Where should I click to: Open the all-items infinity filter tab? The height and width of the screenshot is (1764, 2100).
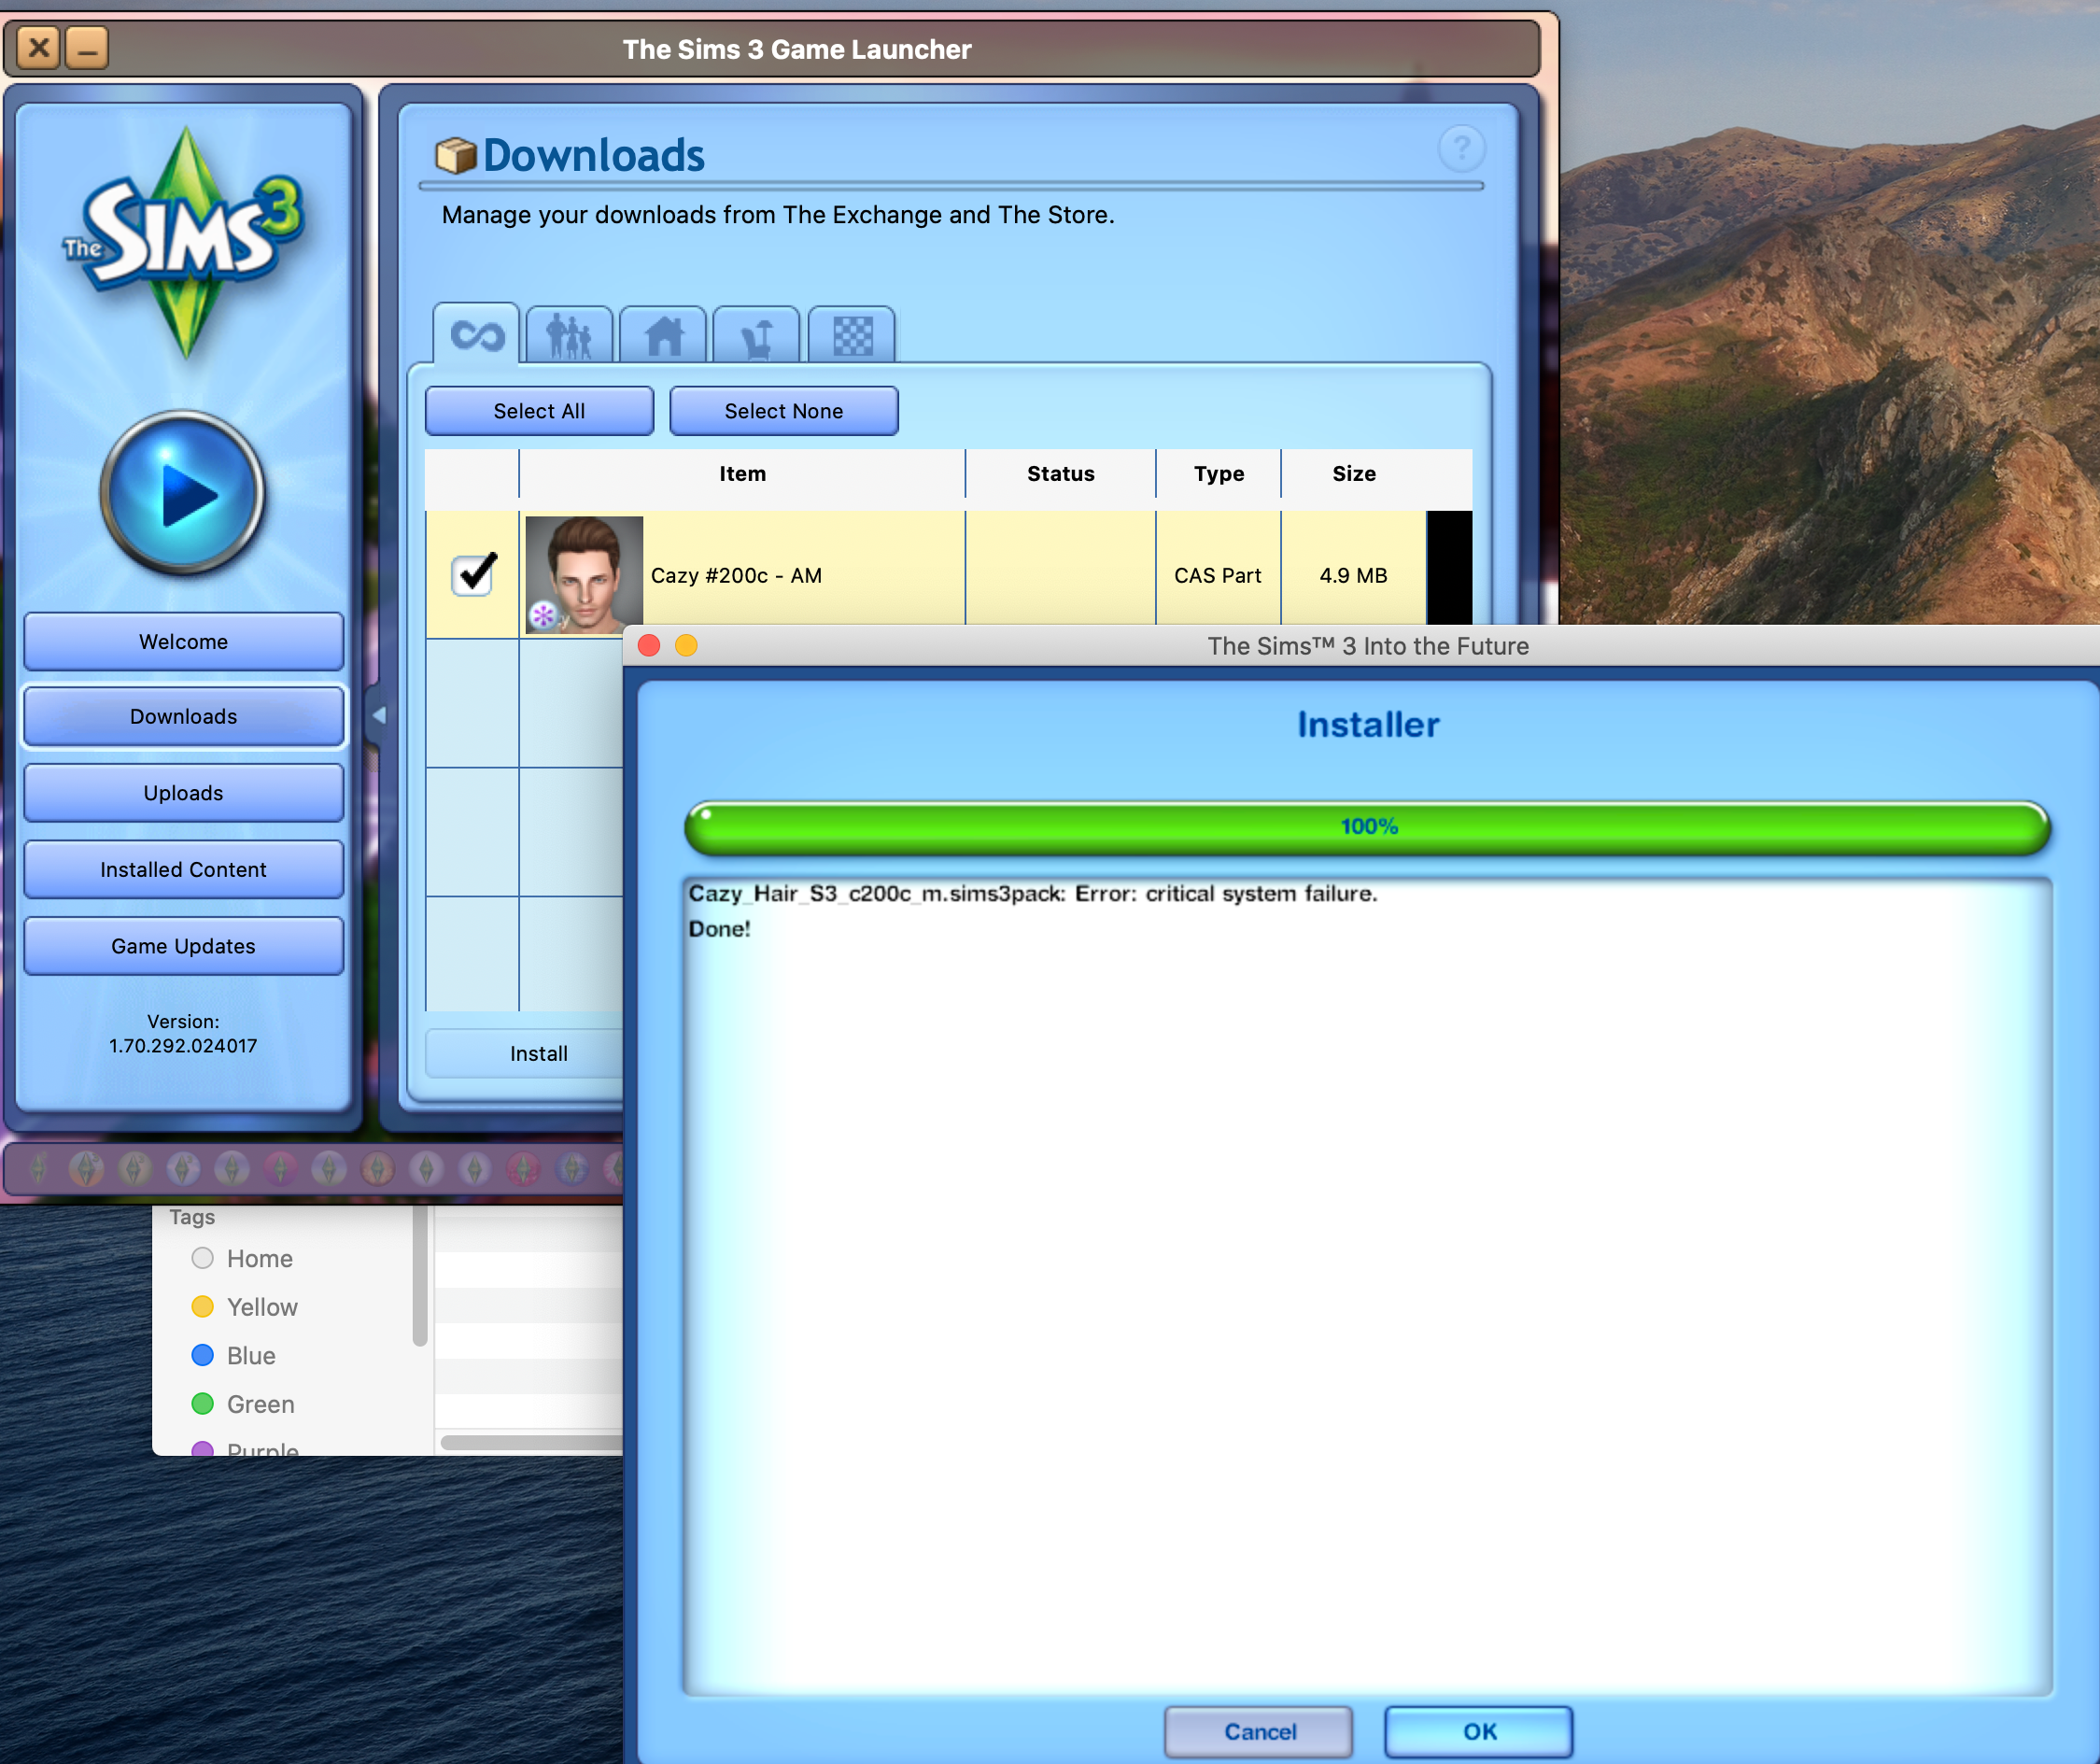pyautogui.click(x=476, y=335)
